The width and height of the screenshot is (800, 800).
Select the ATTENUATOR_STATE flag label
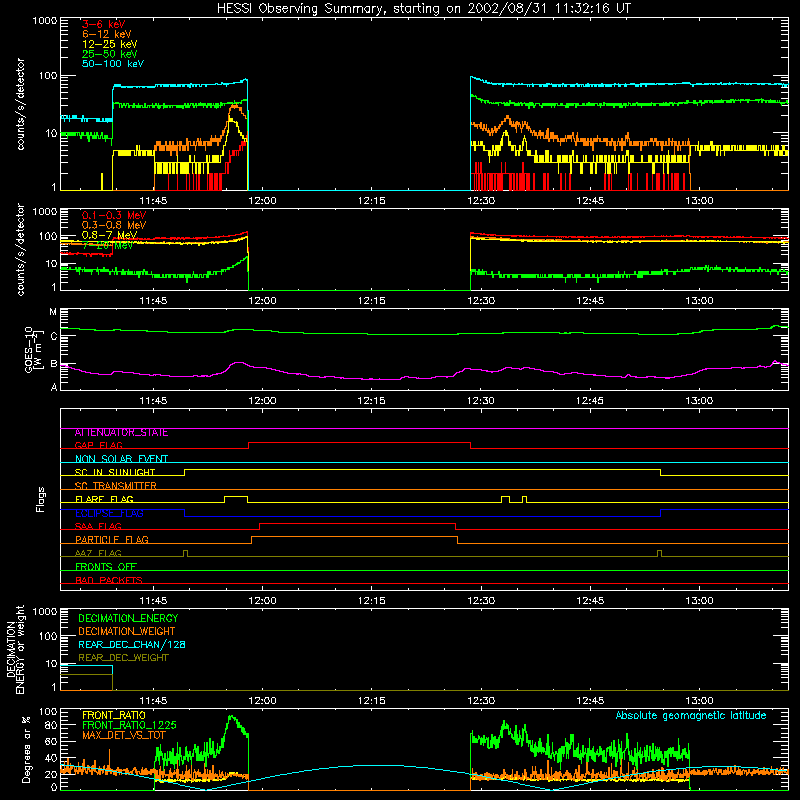pyautogui.click(x=121, y=432)
